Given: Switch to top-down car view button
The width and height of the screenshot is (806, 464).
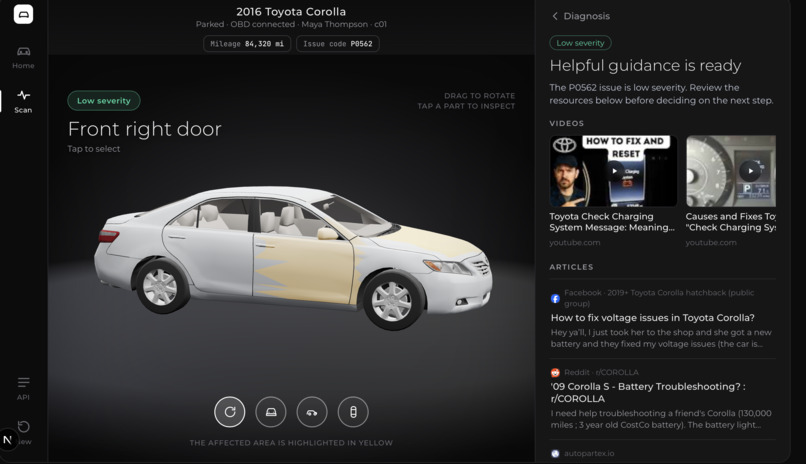Looking at the screenshot, I should [x=353, y=412].
